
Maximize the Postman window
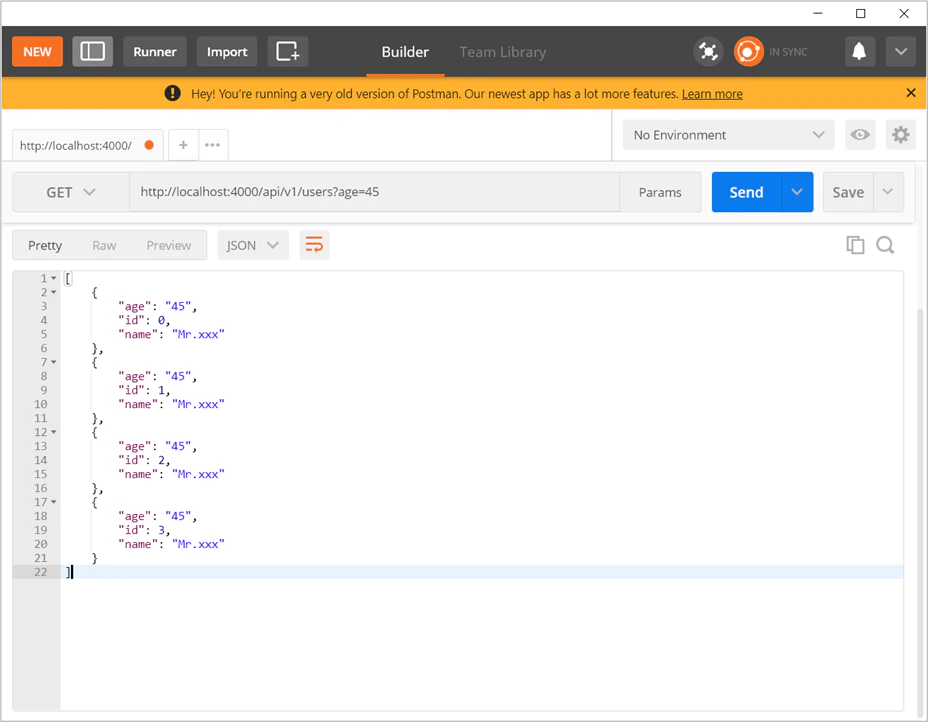[861, 13]
